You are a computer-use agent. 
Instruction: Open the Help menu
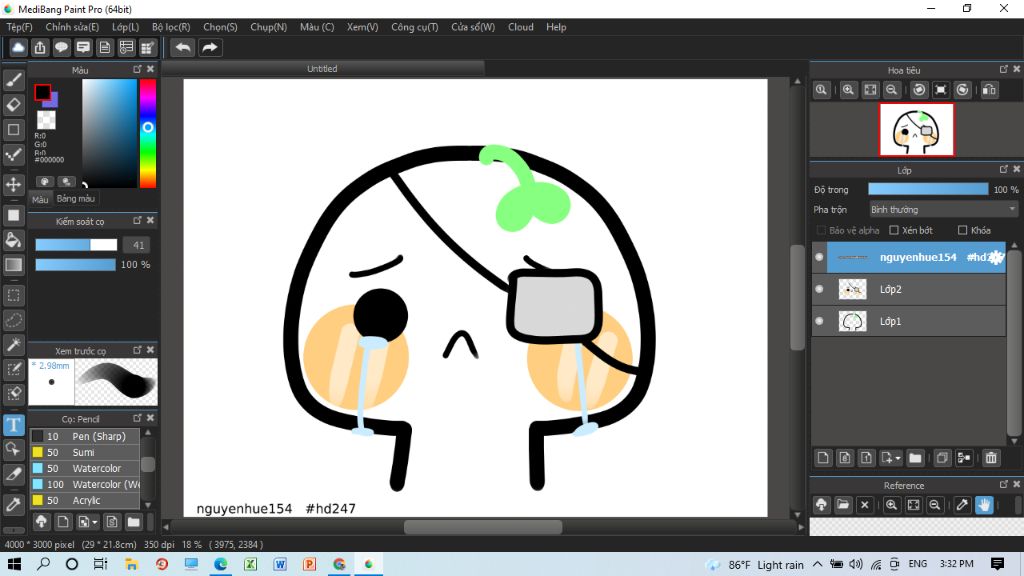[x=556, y=27]
